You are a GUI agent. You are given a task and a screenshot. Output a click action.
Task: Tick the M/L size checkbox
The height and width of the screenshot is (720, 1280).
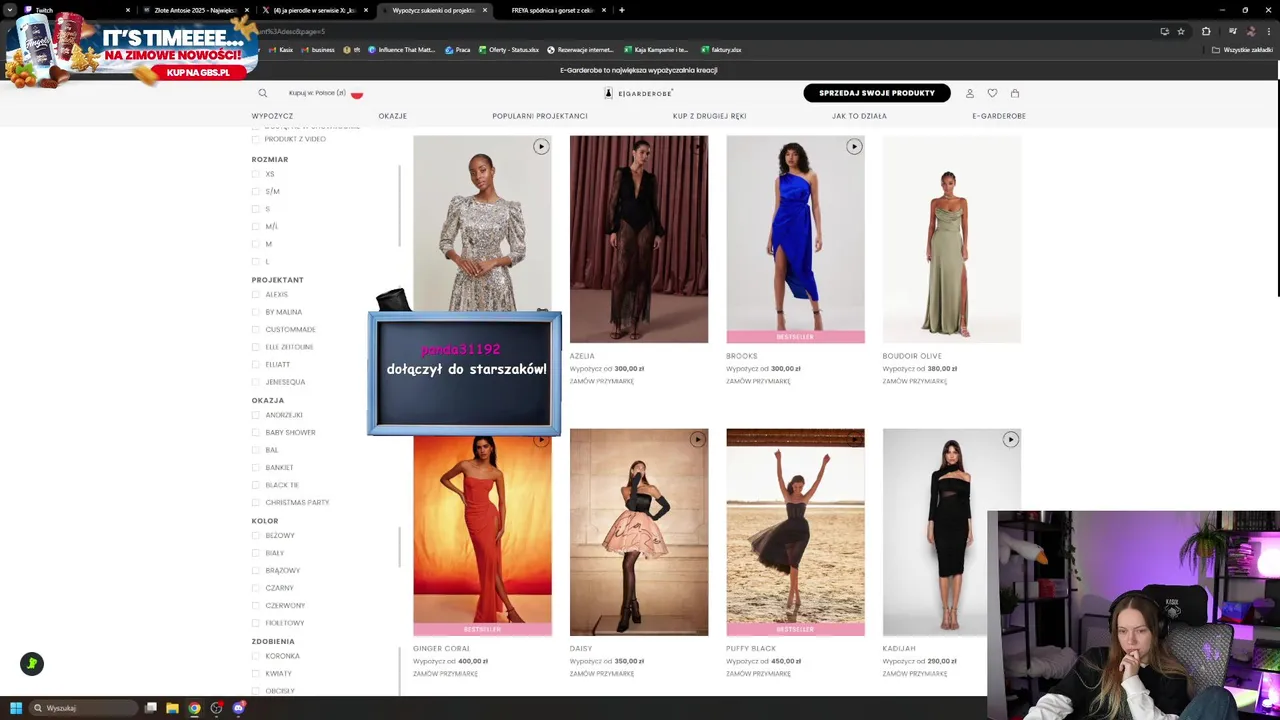(x=256, y=226)
